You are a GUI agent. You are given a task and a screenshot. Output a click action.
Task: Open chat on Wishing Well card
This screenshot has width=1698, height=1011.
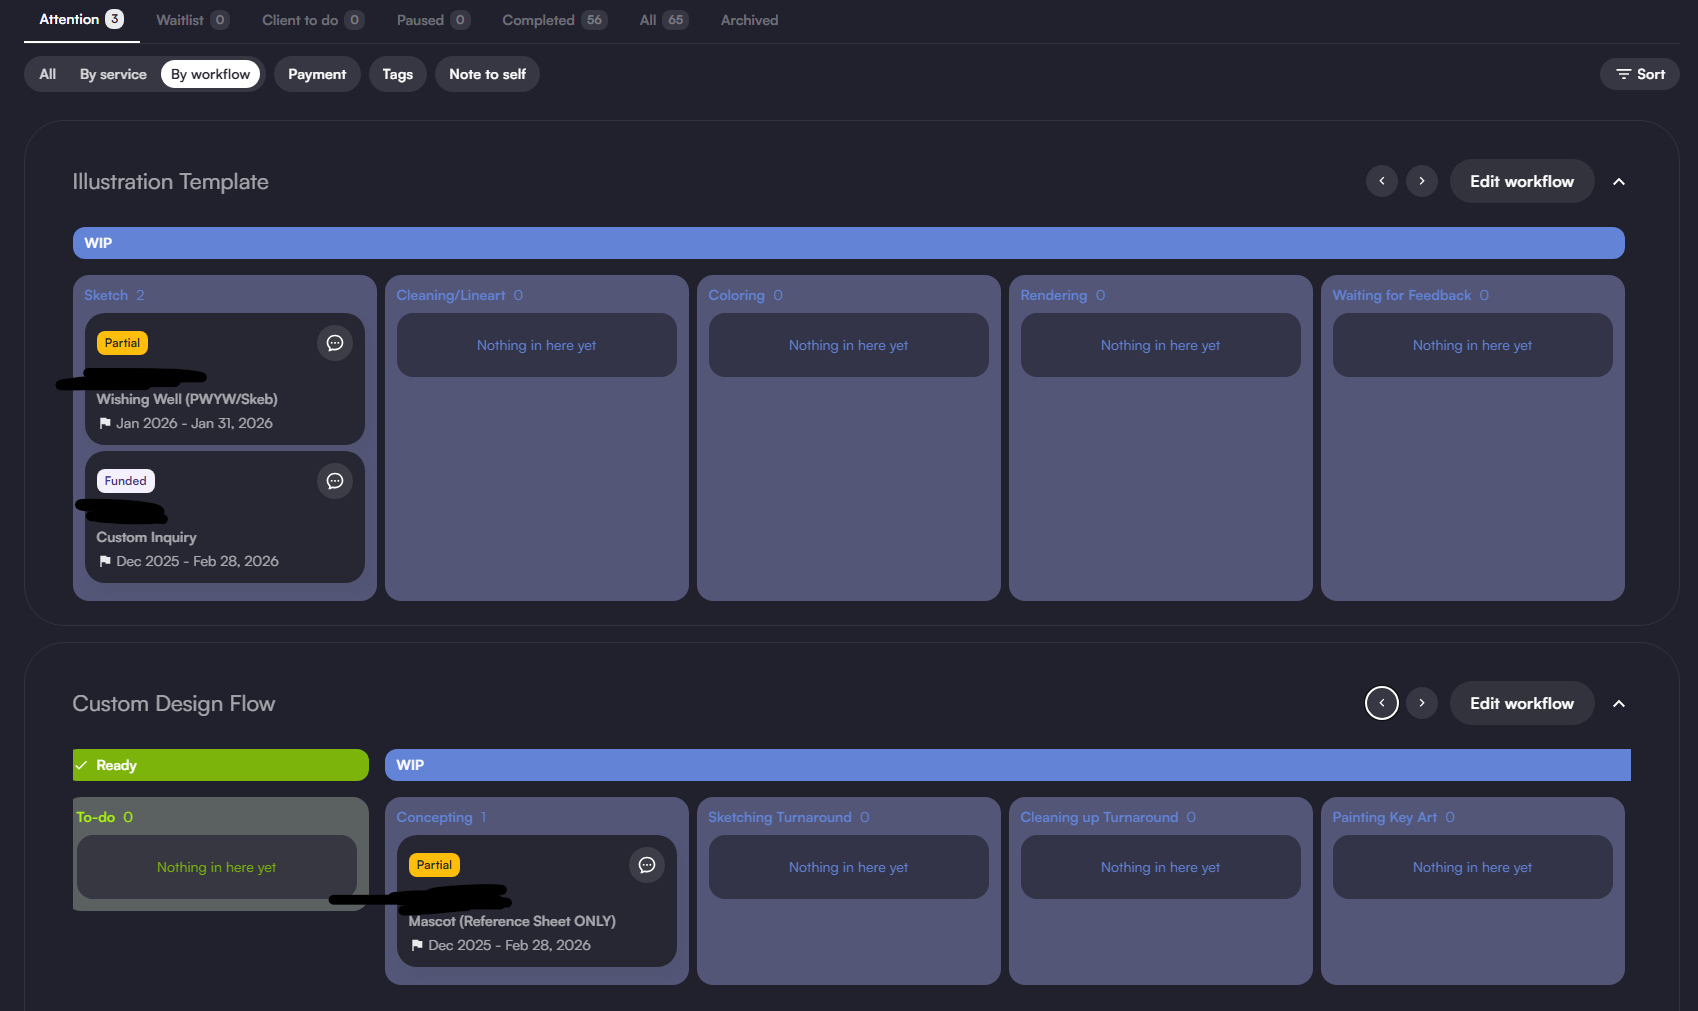pos(335,343)
